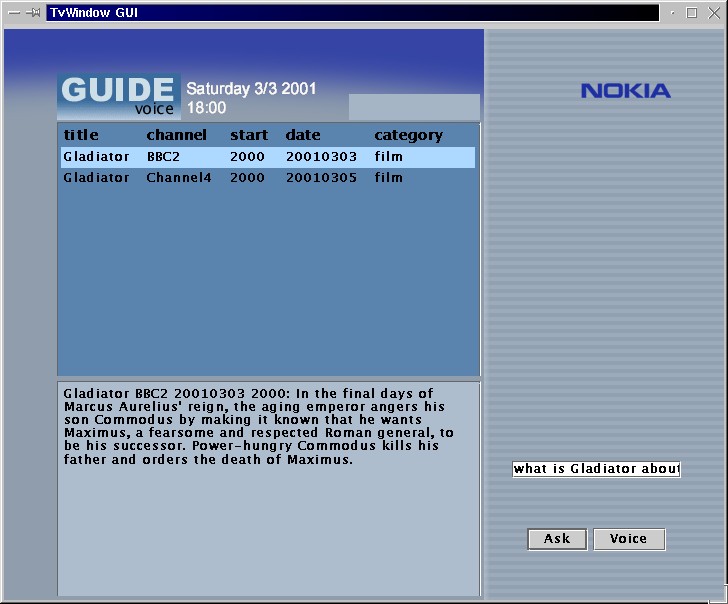Click the 'TvWindow GUI' title bar text
This screenshot has width=728, height=604.
(94, 13)
